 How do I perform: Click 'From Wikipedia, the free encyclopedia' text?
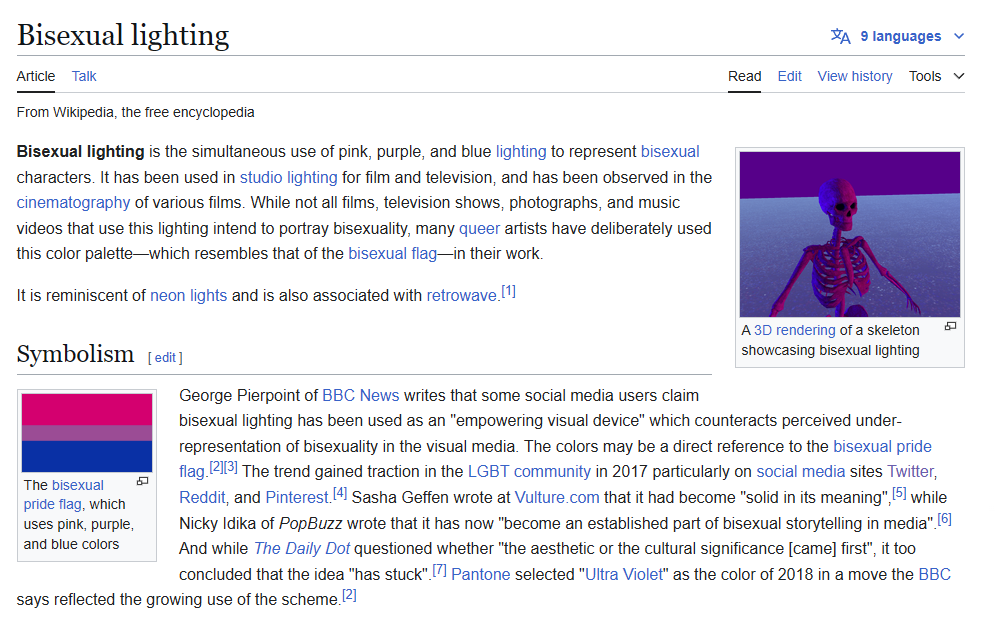click(x=135, y=112)
